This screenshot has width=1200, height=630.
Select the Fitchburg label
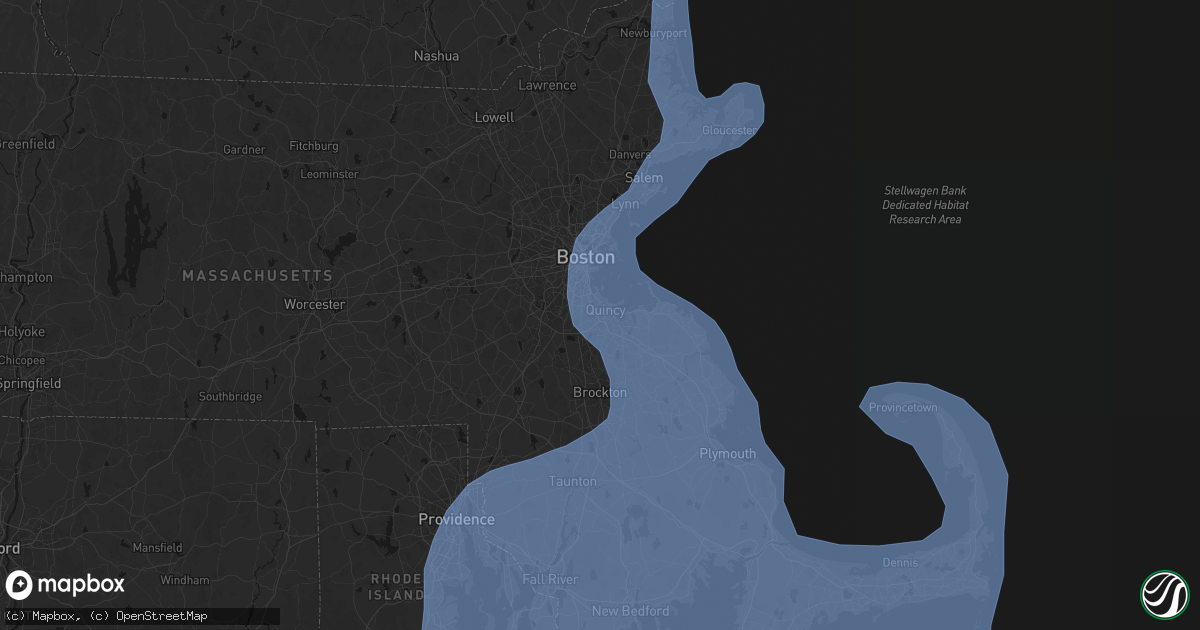click(x=314, y=146)
